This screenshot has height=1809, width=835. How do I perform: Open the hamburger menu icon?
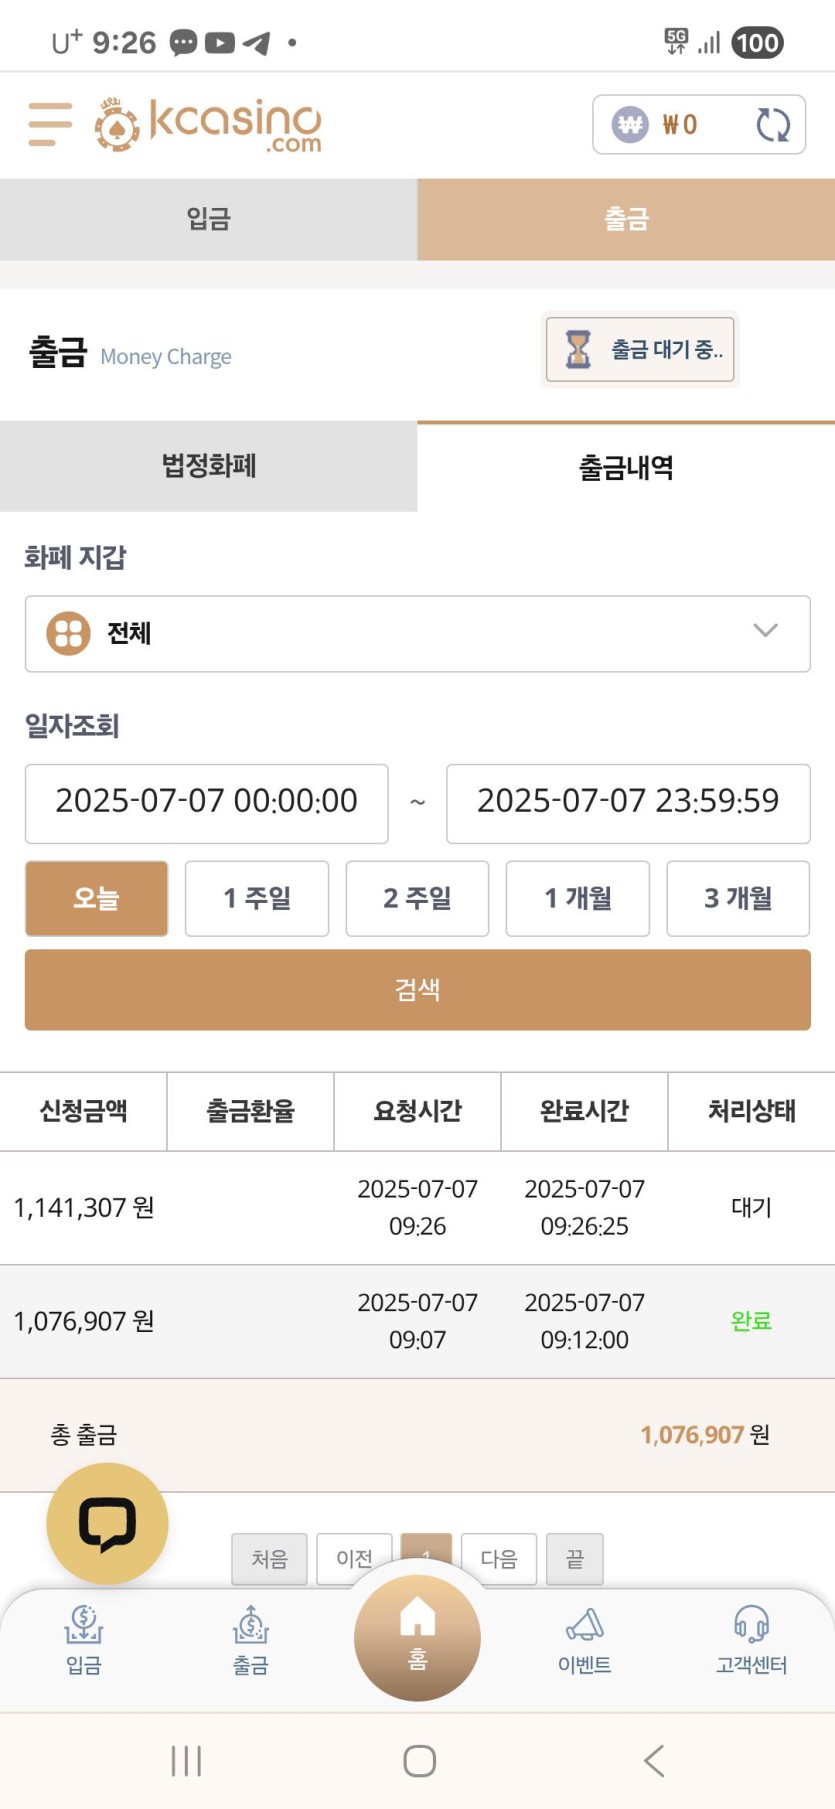(x=50, y=124)
